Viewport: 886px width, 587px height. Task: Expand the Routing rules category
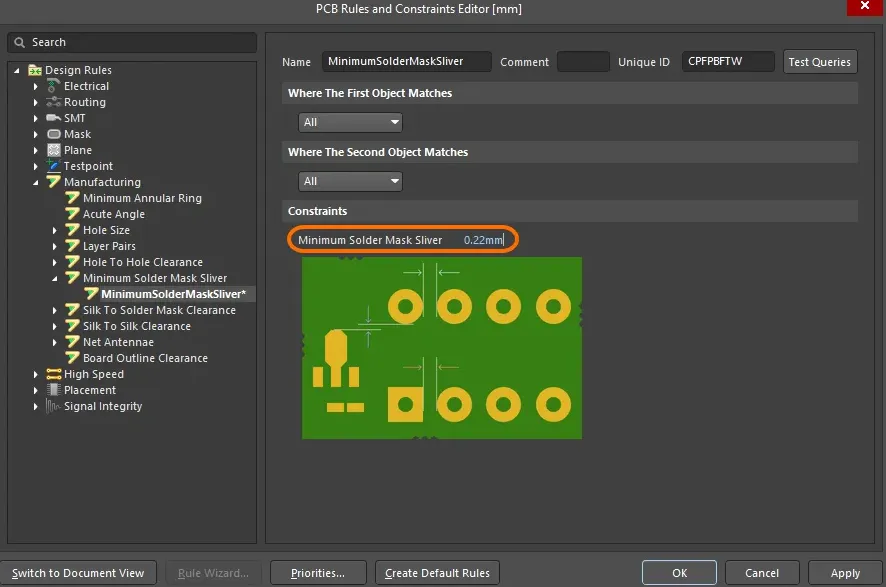tap(36, 102)
